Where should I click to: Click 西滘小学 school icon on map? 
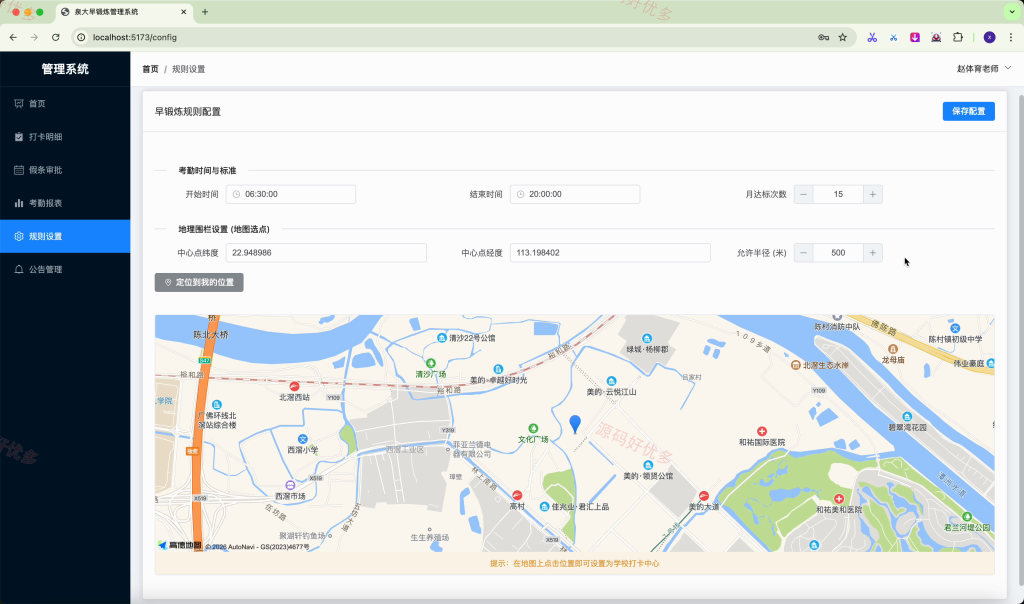302,439
